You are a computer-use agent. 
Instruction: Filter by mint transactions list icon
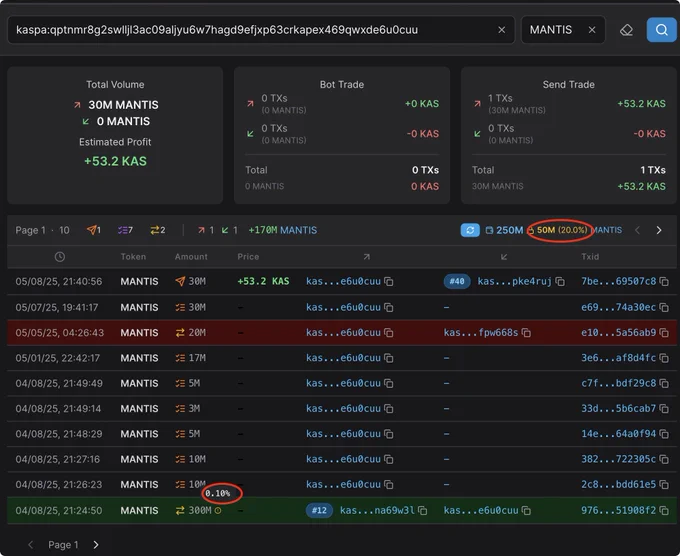coord(125,230)
